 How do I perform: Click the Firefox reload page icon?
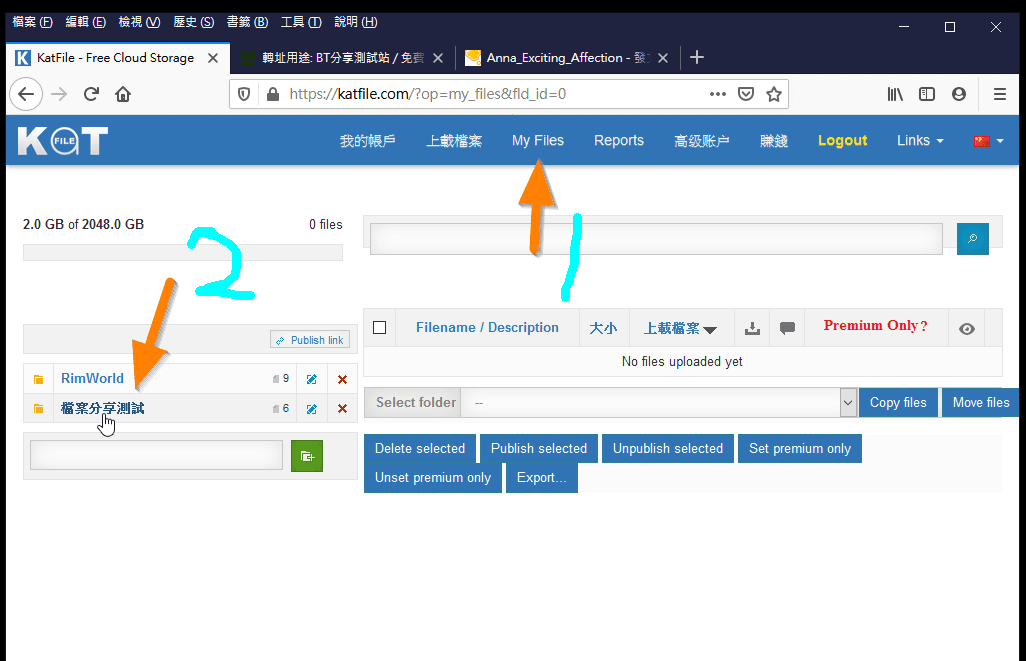tap(91, 93)
